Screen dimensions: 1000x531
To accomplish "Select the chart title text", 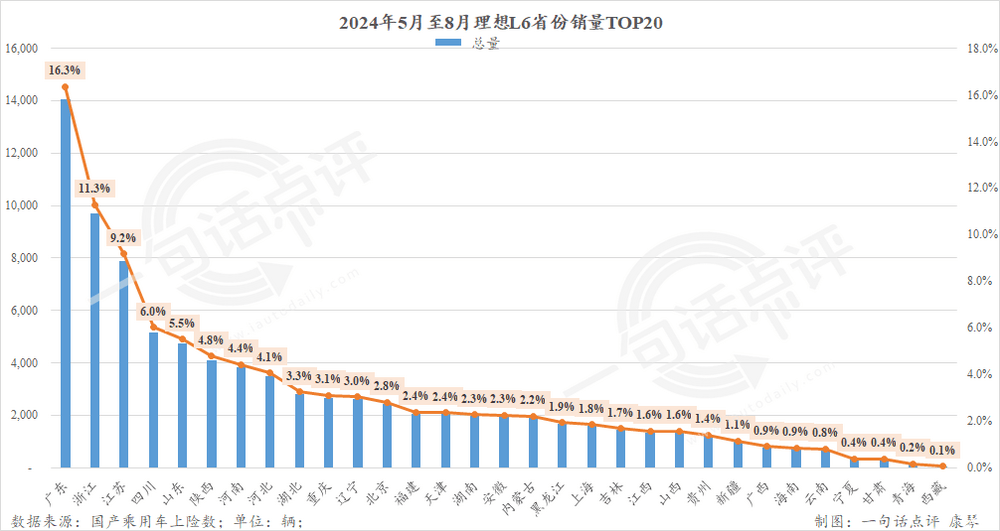I will click(x=501, y=24).
